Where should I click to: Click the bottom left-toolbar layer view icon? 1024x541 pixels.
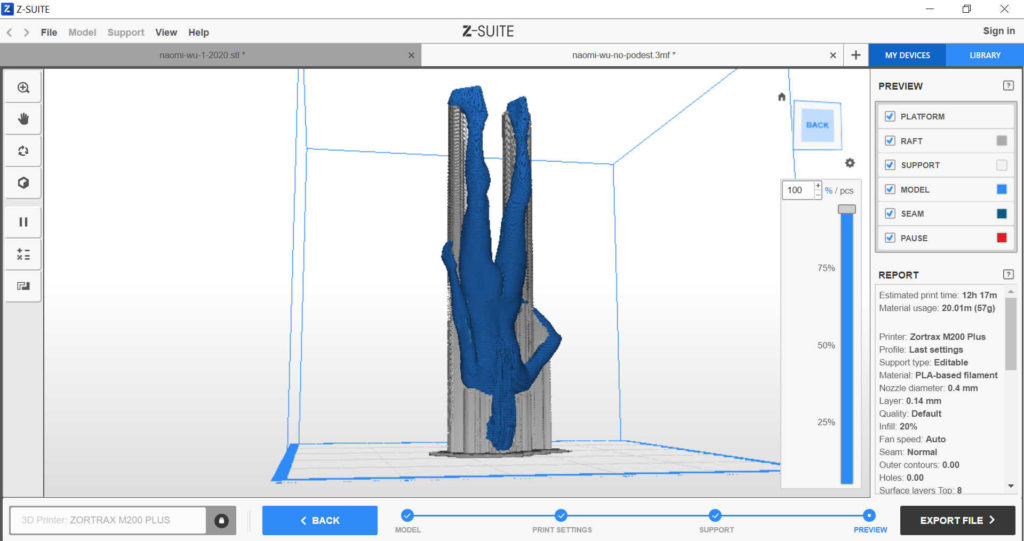click(x=24, y=286)
